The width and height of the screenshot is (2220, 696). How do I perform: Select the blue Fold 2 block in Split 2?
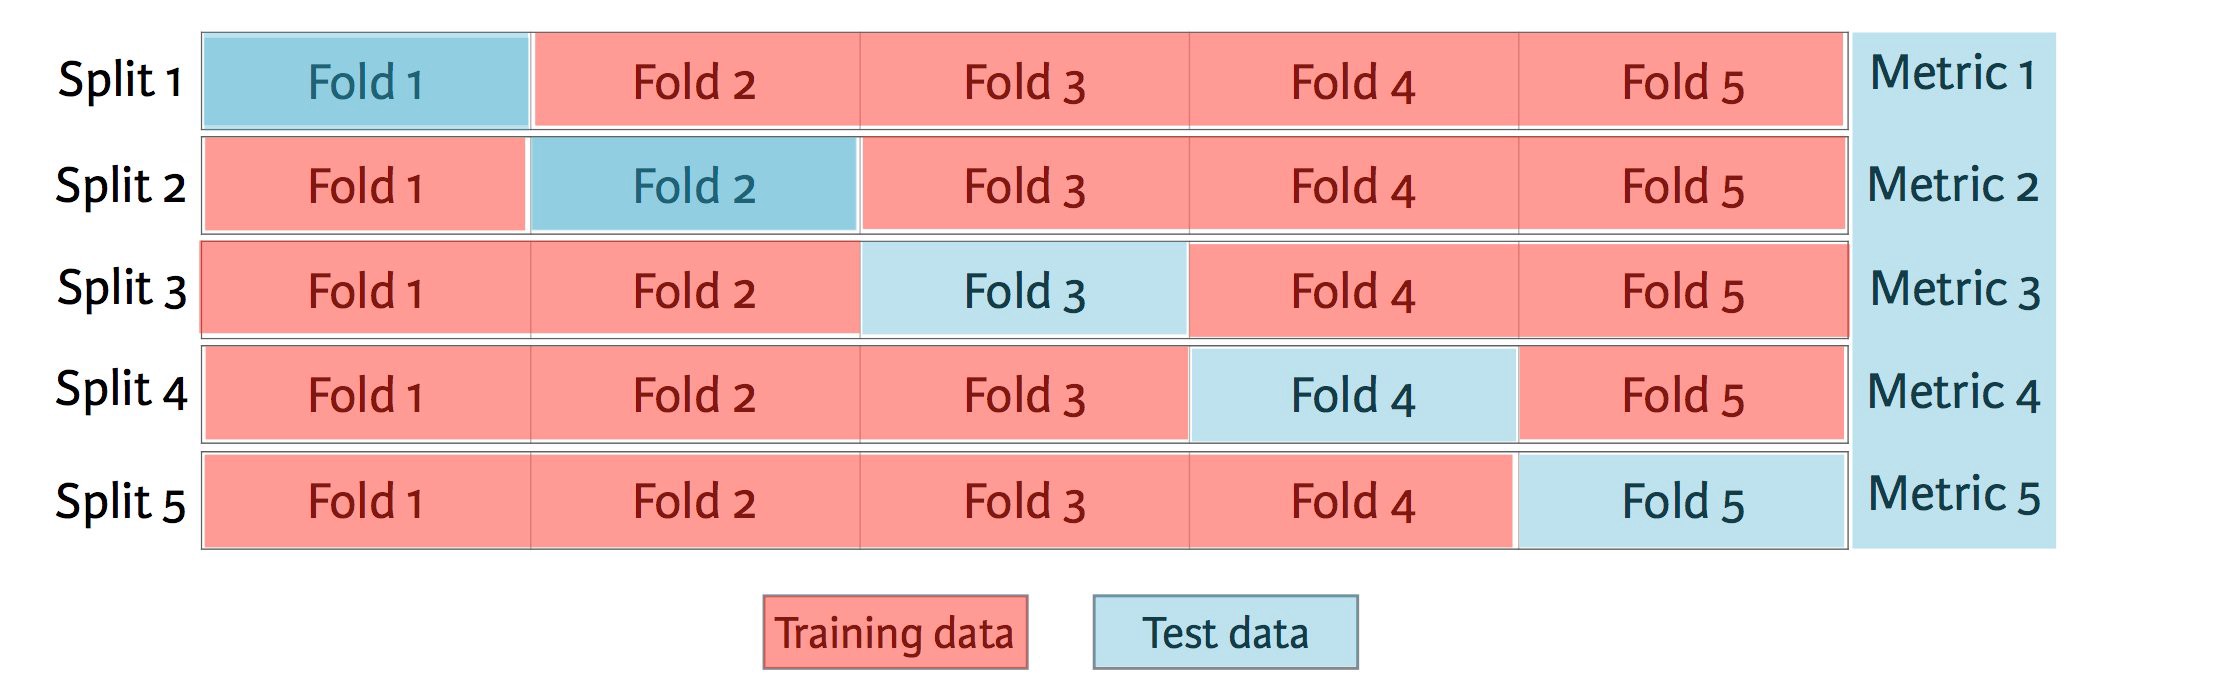pyautogui.click(x=693, y=185)
